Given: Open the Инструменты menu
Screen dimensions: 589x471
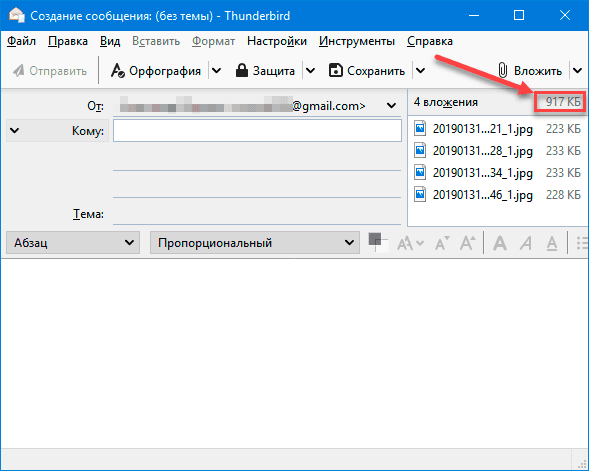Looking at the screenshot, I should pos(357,41).
